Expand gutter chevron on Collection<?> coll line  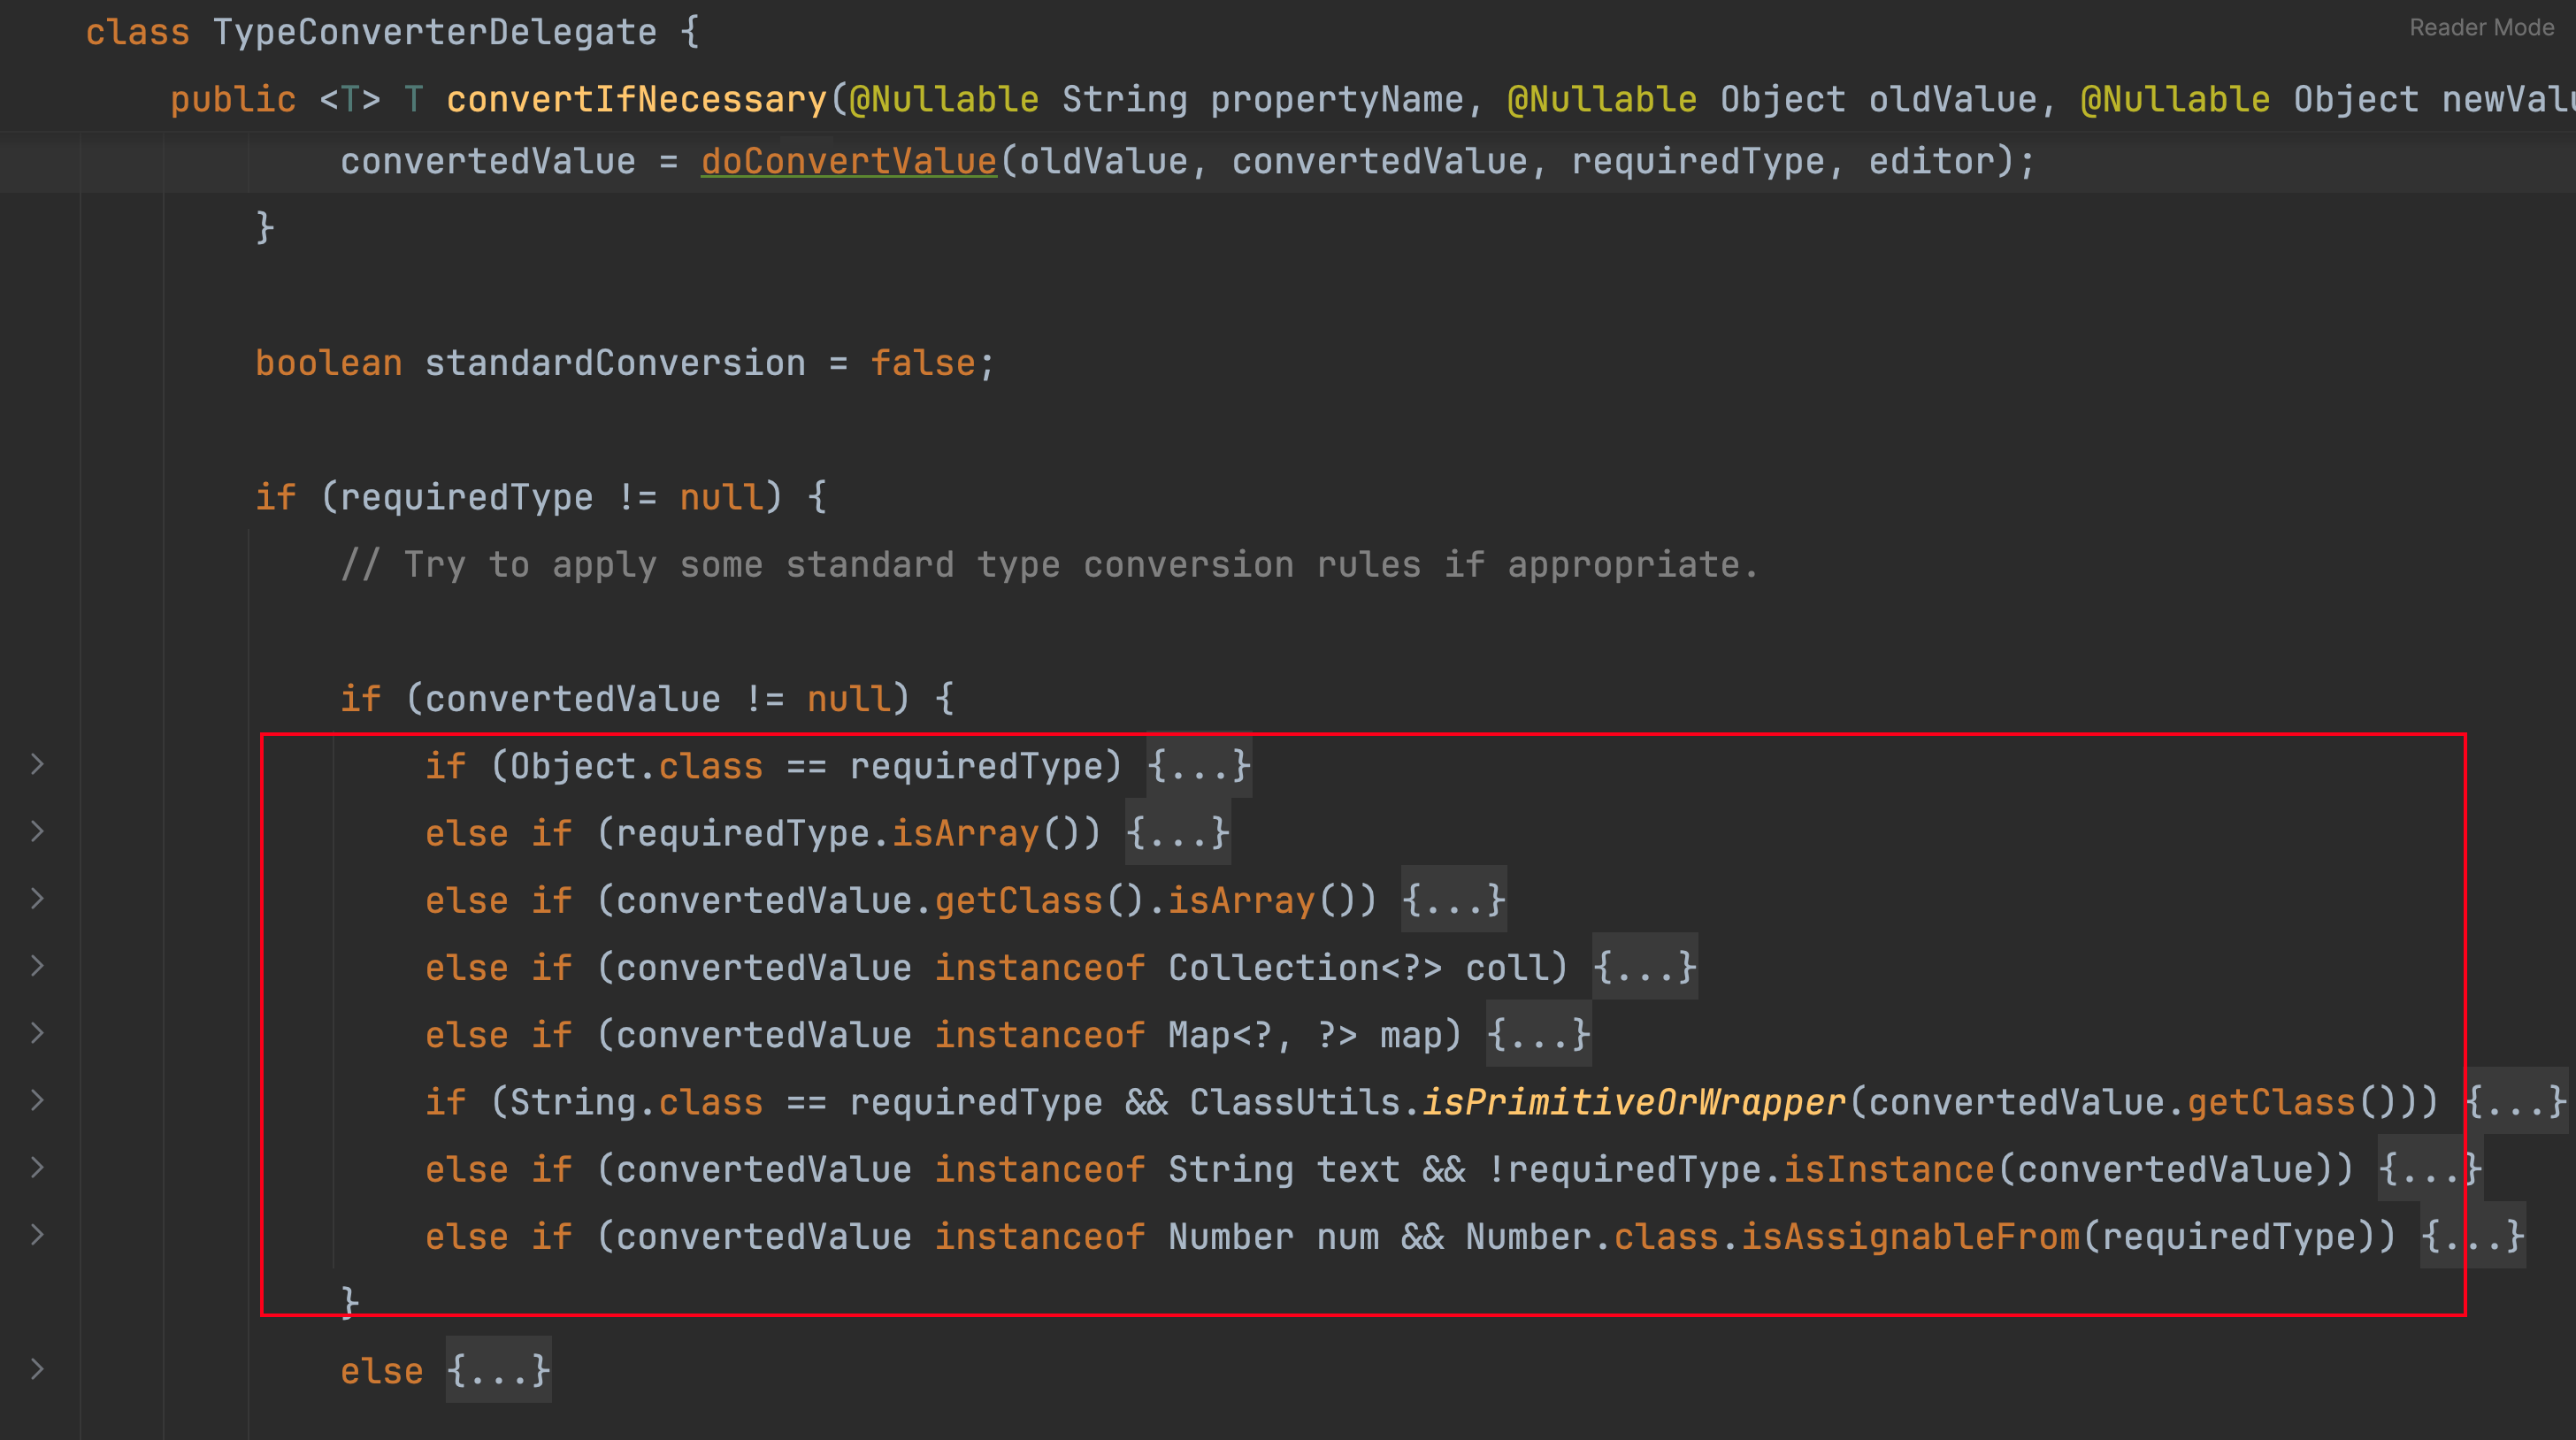(x=37, y=966)
